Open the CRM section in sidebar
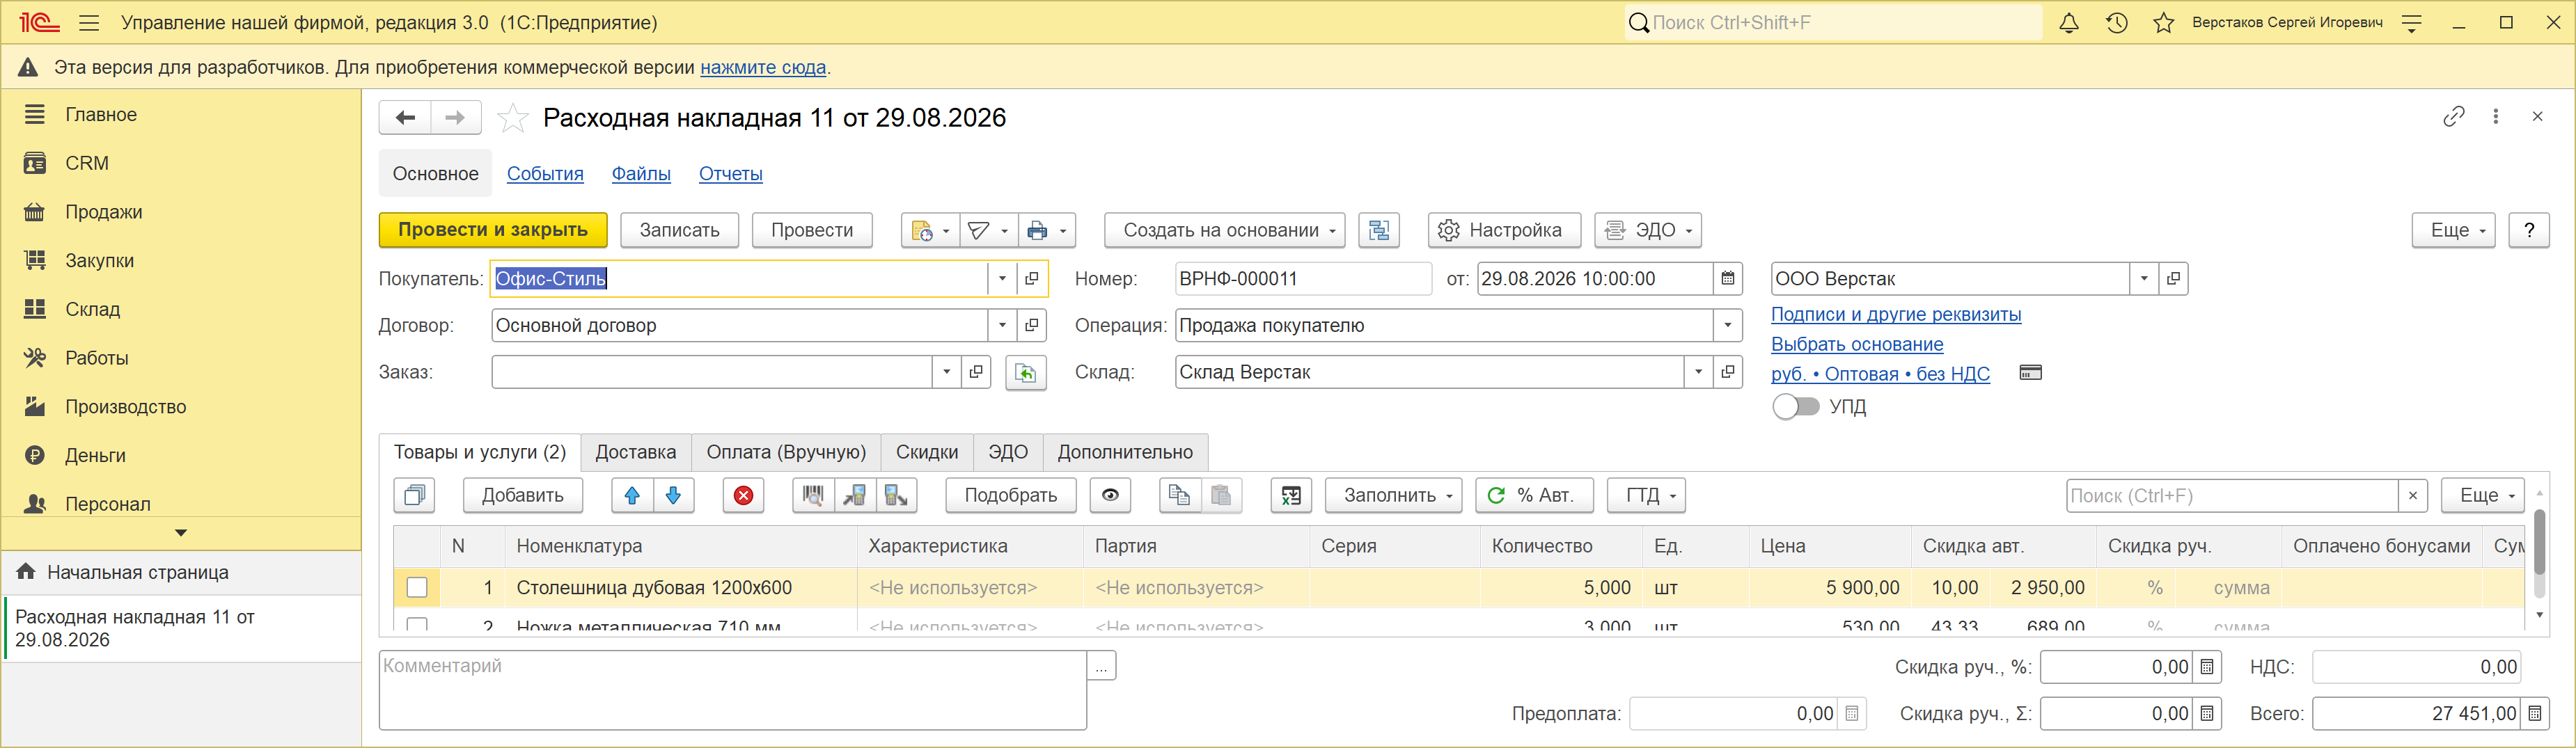The image size is (2576, 748). (x=87, y=163)
